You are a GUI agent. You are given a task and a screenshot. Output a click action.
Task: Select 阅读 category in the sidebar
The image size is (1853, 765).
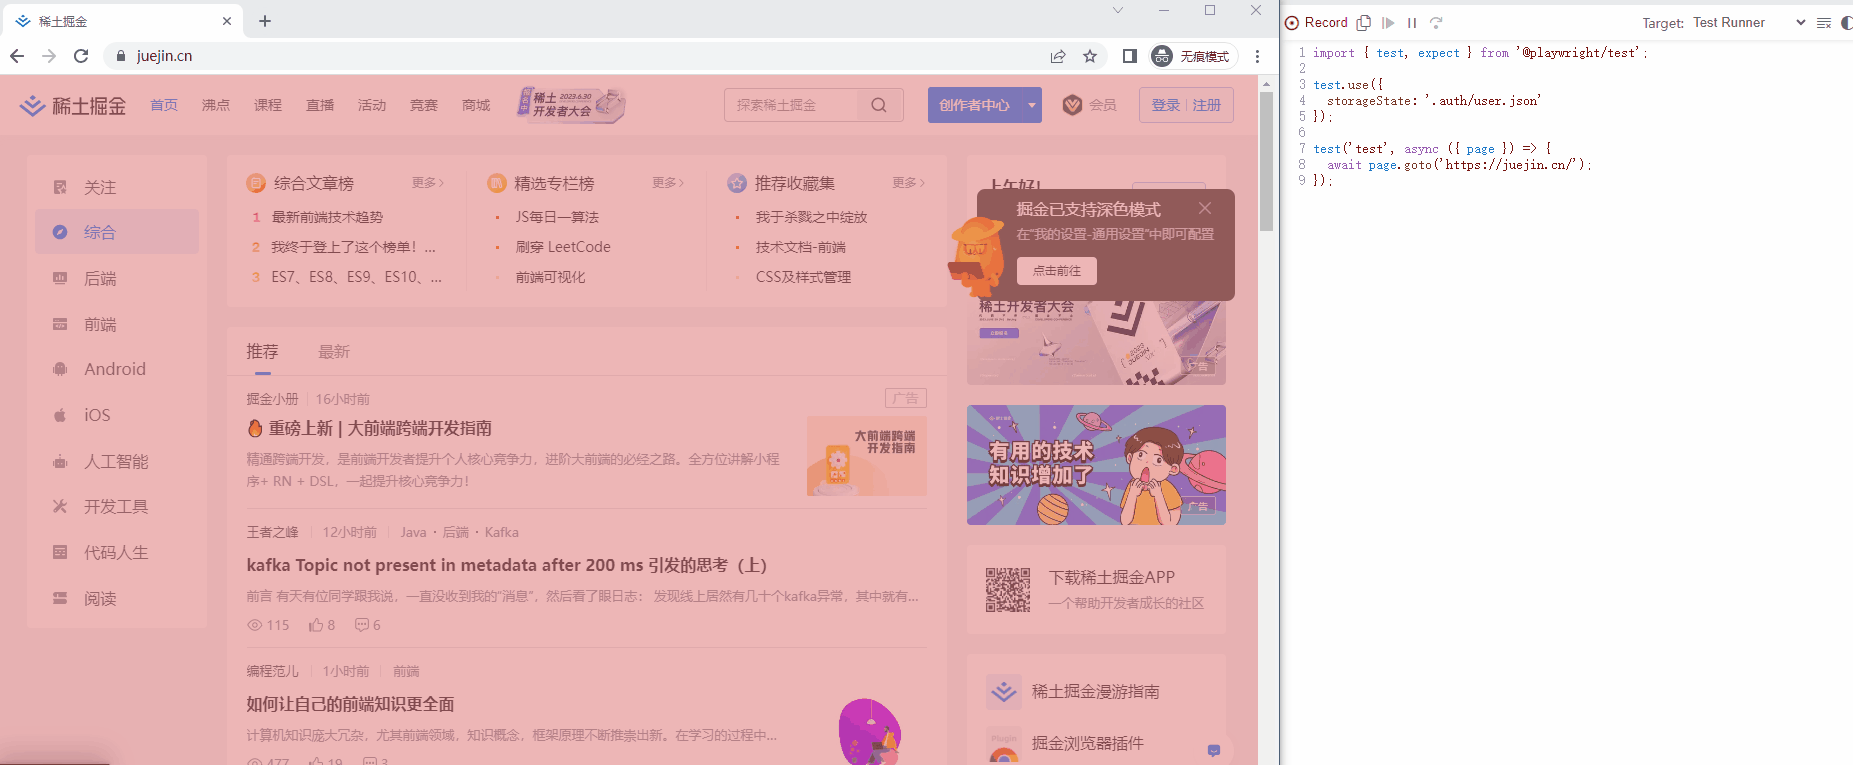[117, 598]
